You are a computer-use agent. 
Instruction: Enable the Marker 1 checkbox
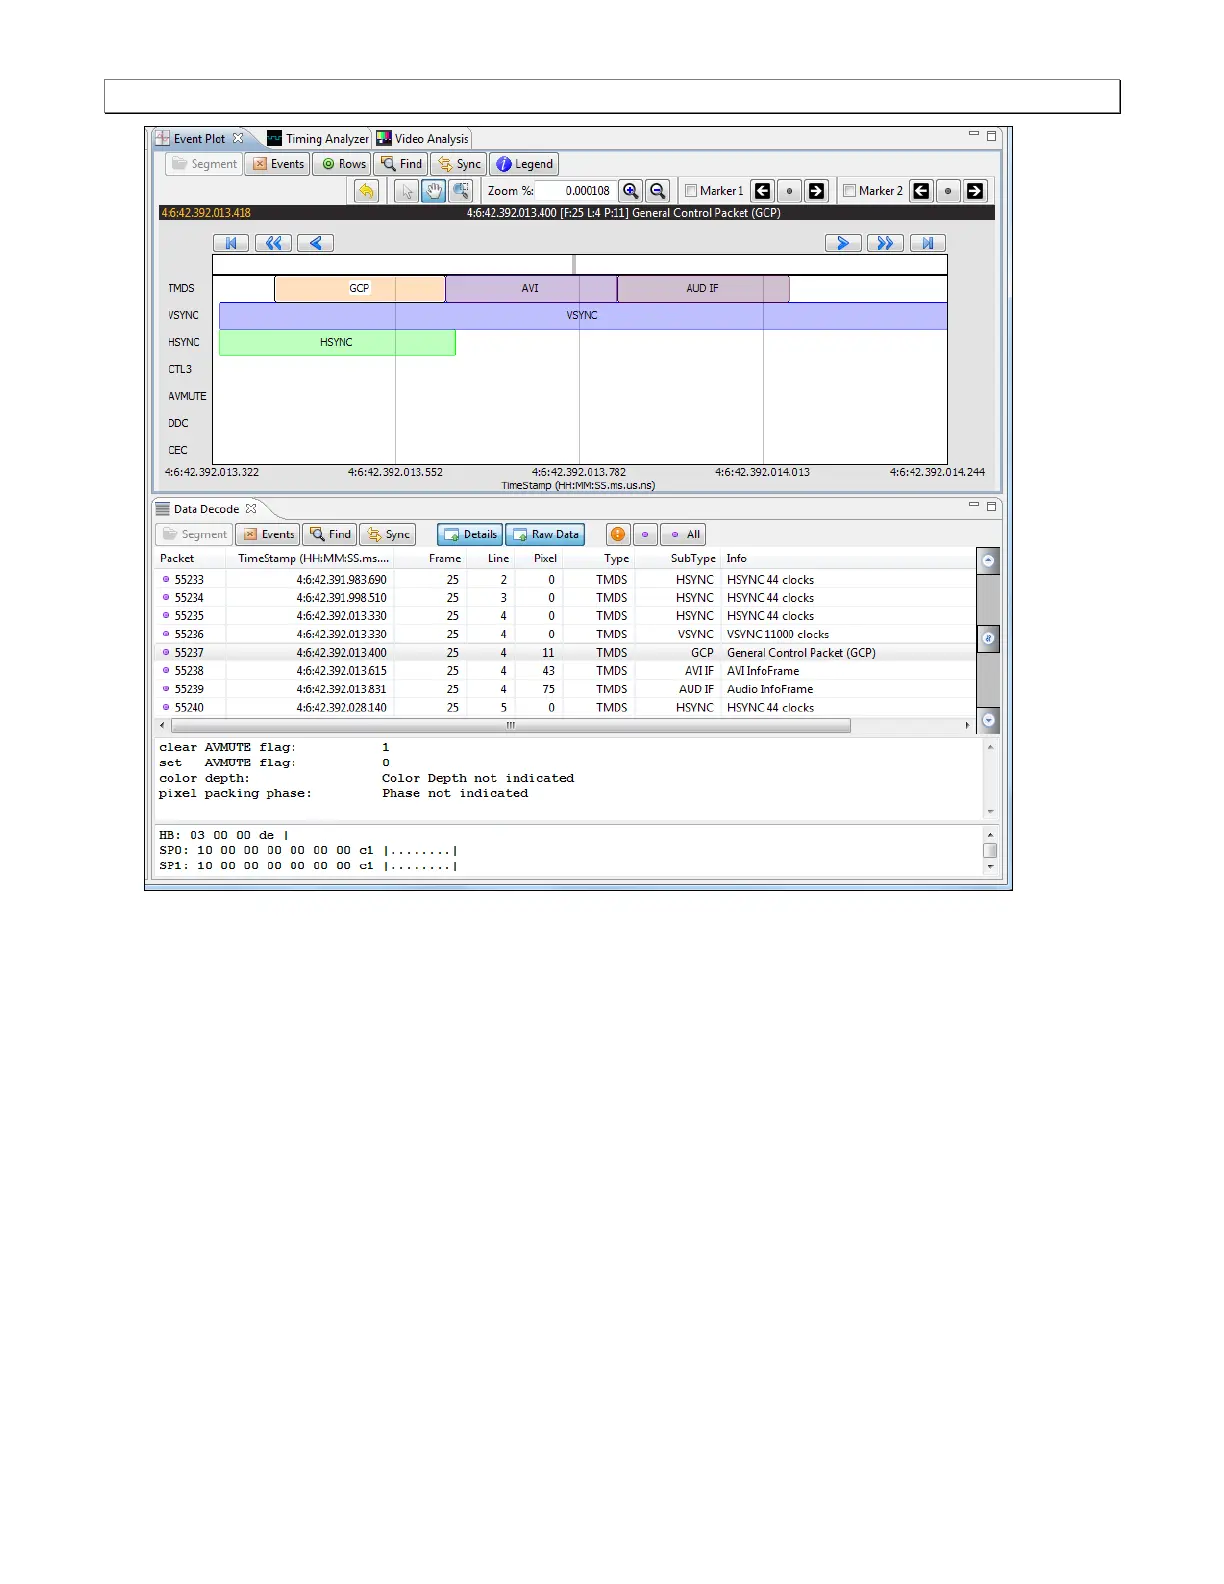tap(691, 191)
